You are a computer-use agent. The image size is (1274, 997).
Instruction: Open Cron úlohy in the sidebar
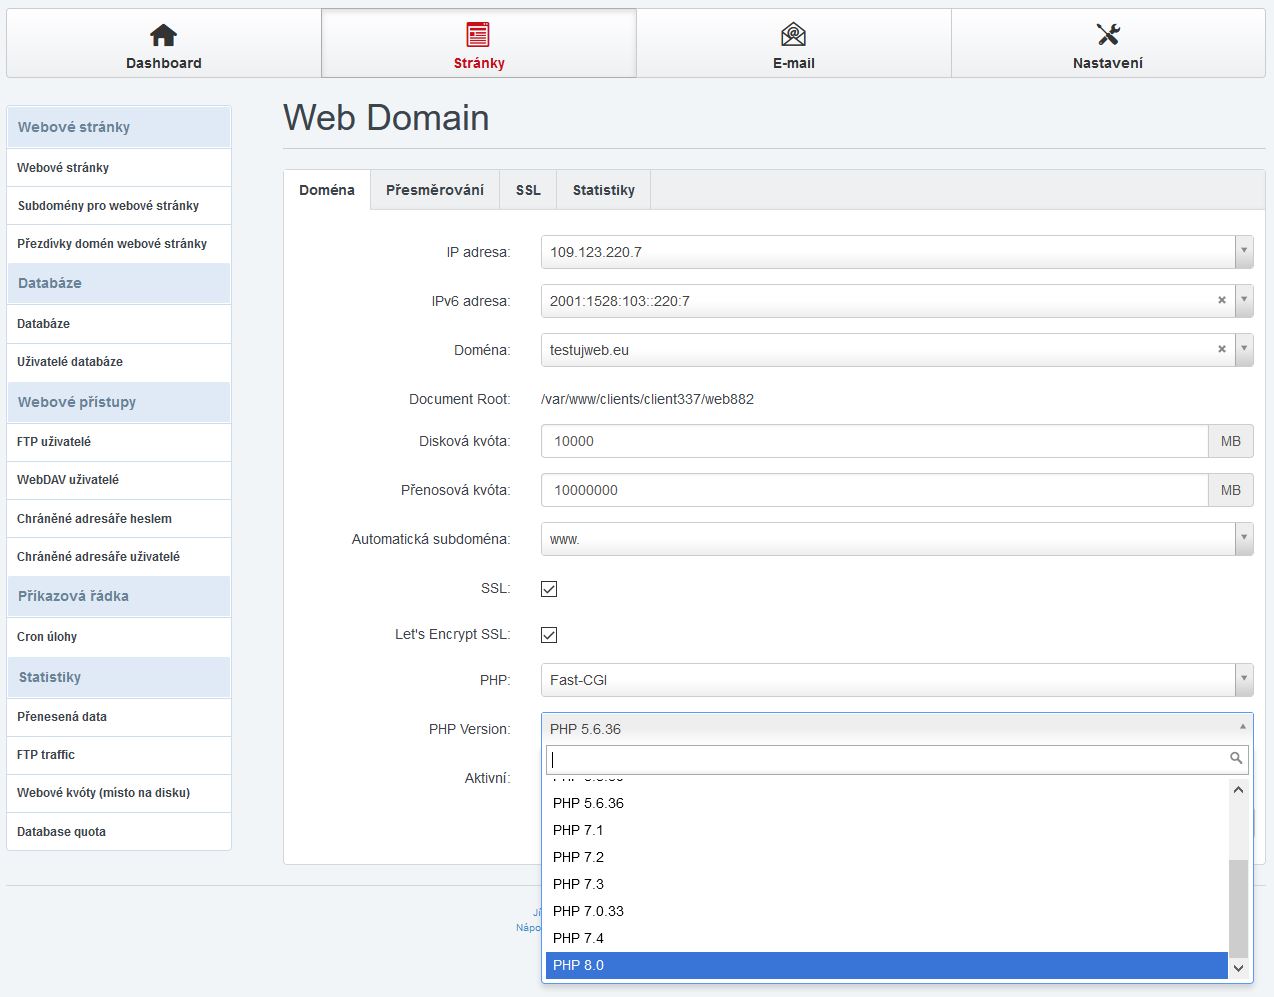pos(47,637)
